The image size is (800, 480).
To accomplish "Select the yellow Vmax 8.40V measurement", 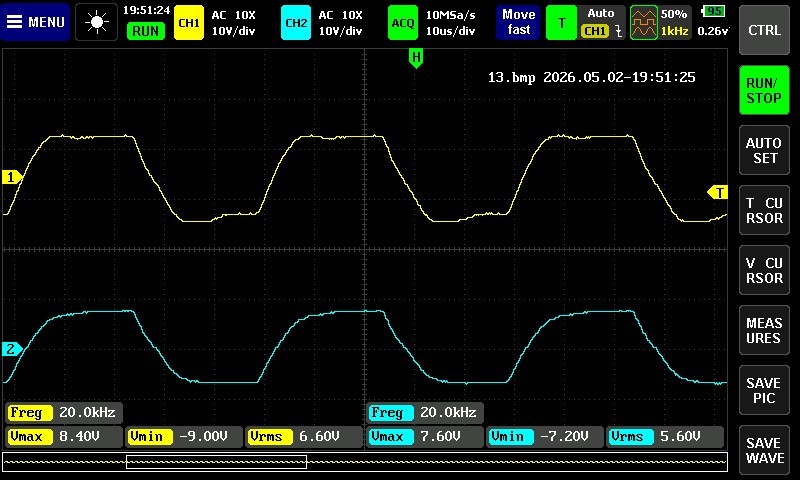I will (x=64, y=437).
